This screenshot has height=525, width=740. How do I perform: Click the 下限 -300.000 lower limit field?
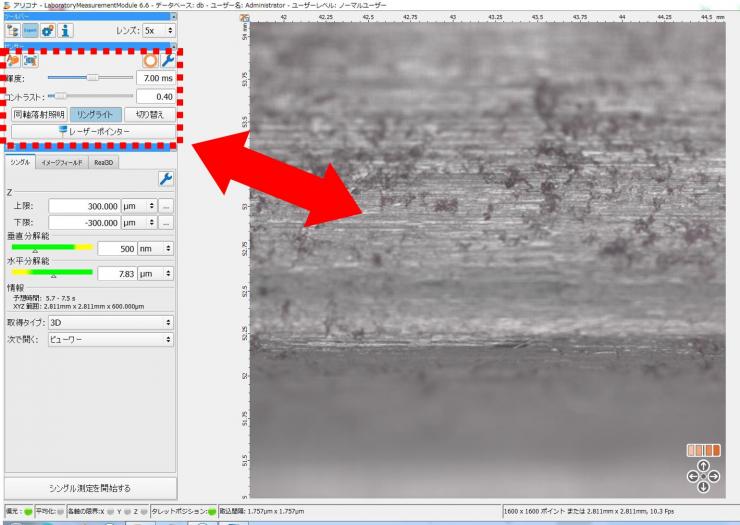click(x=84, y=223)
